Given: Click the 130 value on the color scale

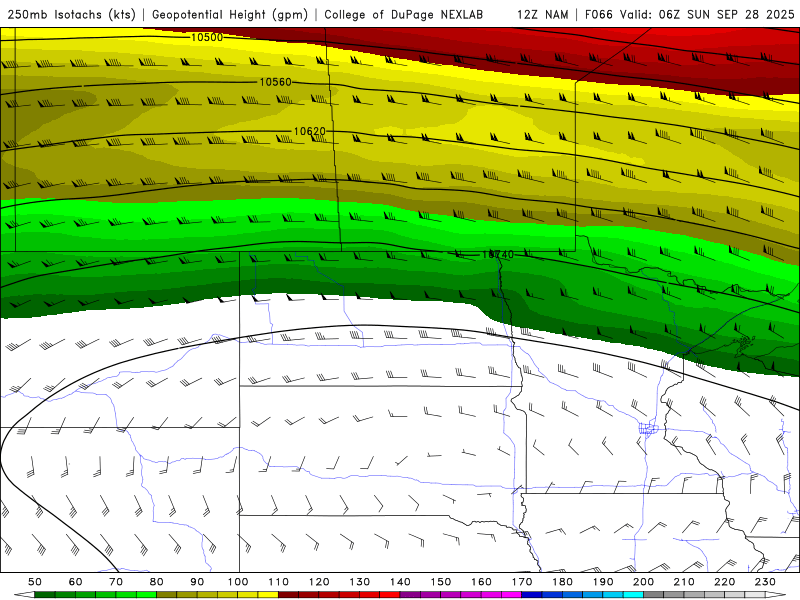Looking at the screenshot, I should coord(360,582).
